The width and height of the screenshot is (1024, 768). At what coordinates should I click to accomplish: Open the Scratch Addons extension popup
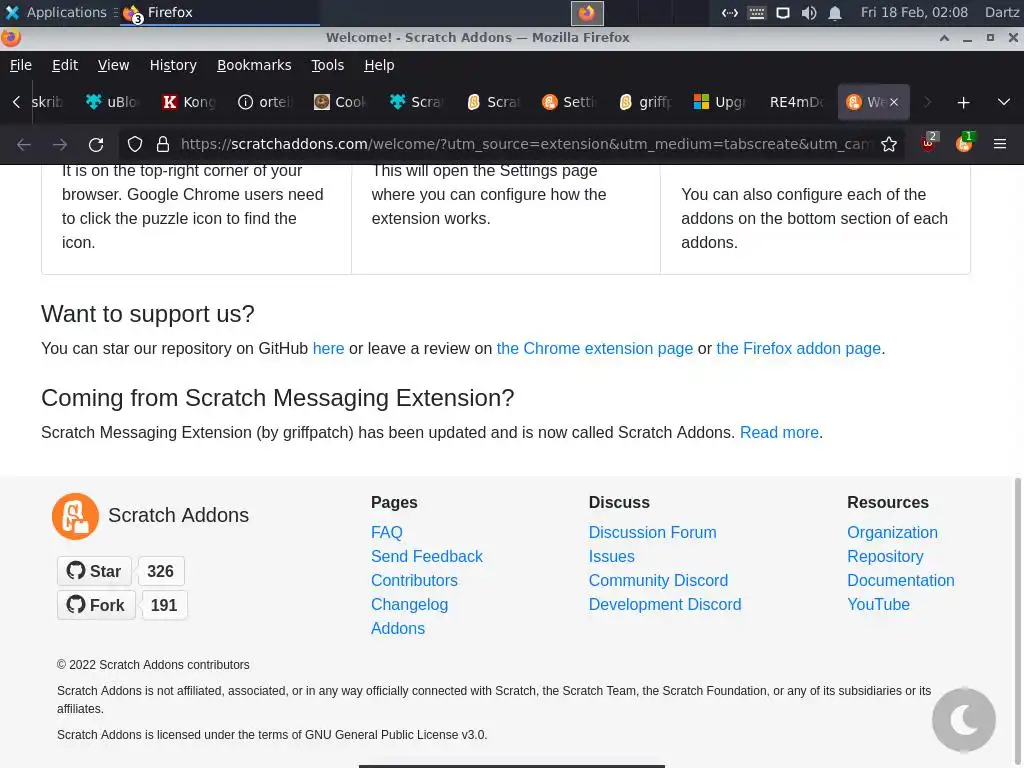[964, 143]
